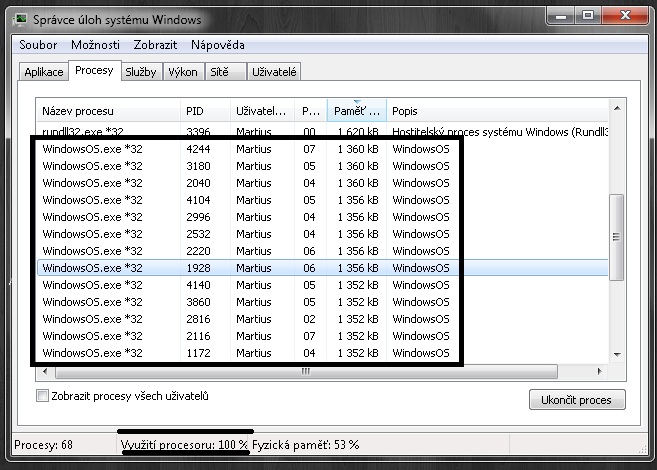The height and width of the screenshot is (470, 657).
Task: Select WindowsOS.exe process with PID 2996
Action: pyautogui.click(x=323, y=217)
